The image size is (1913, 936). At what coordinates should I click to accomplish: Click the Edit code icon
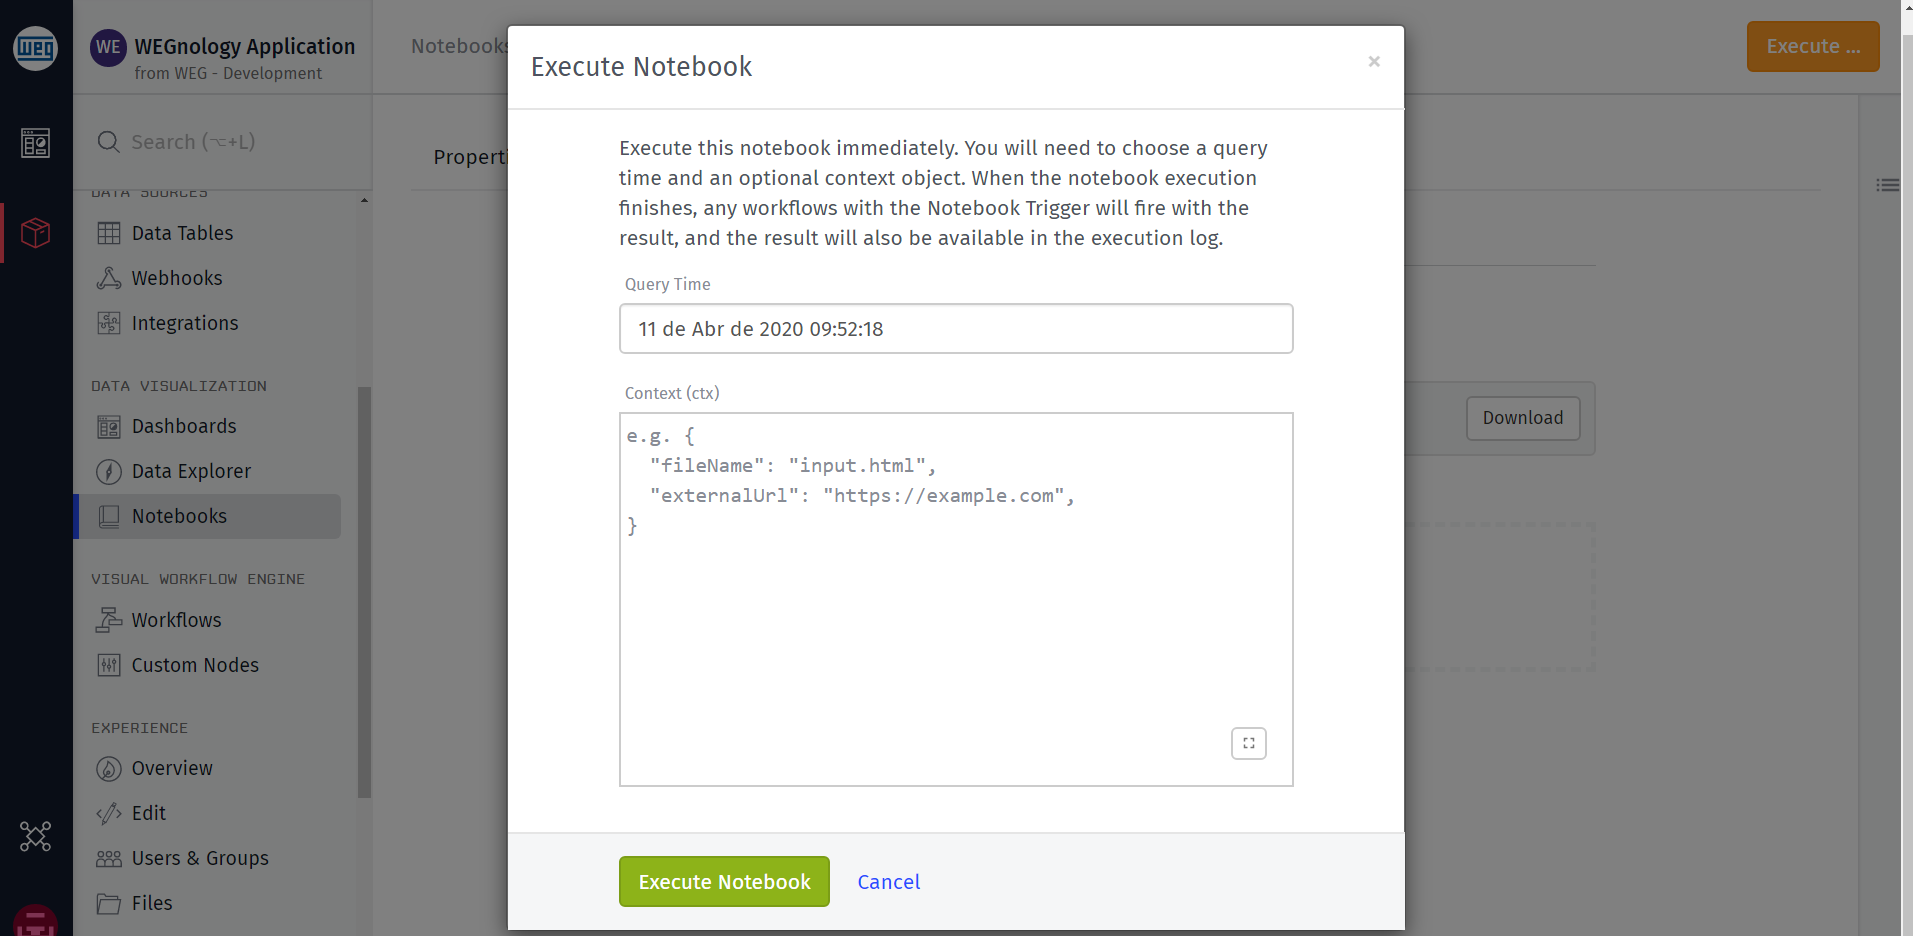tap(109, 813)
